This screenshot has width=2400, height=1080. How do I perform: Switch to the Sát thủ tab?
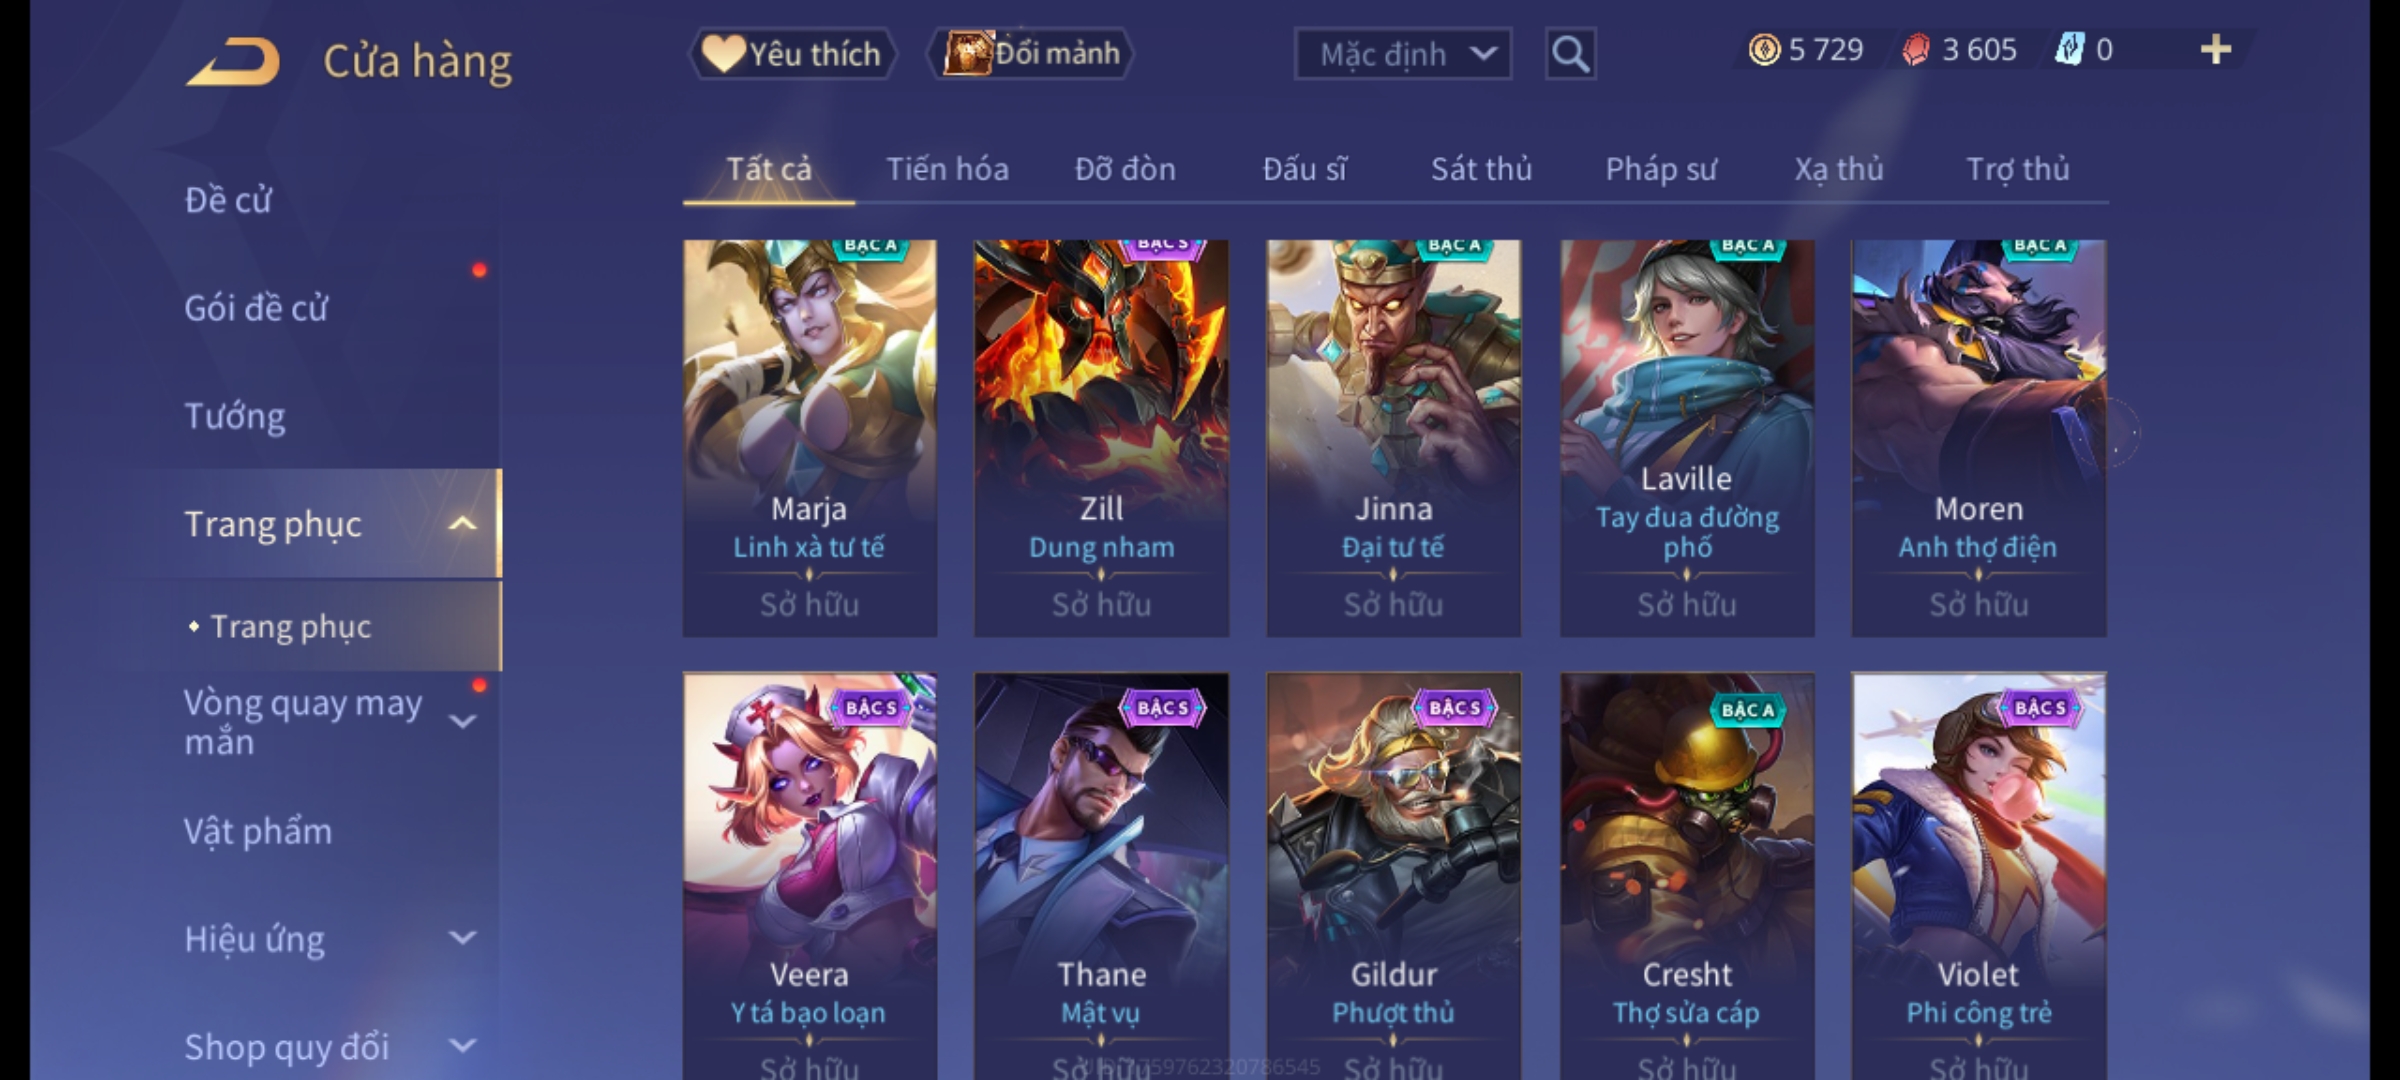tap(1481, 169)
